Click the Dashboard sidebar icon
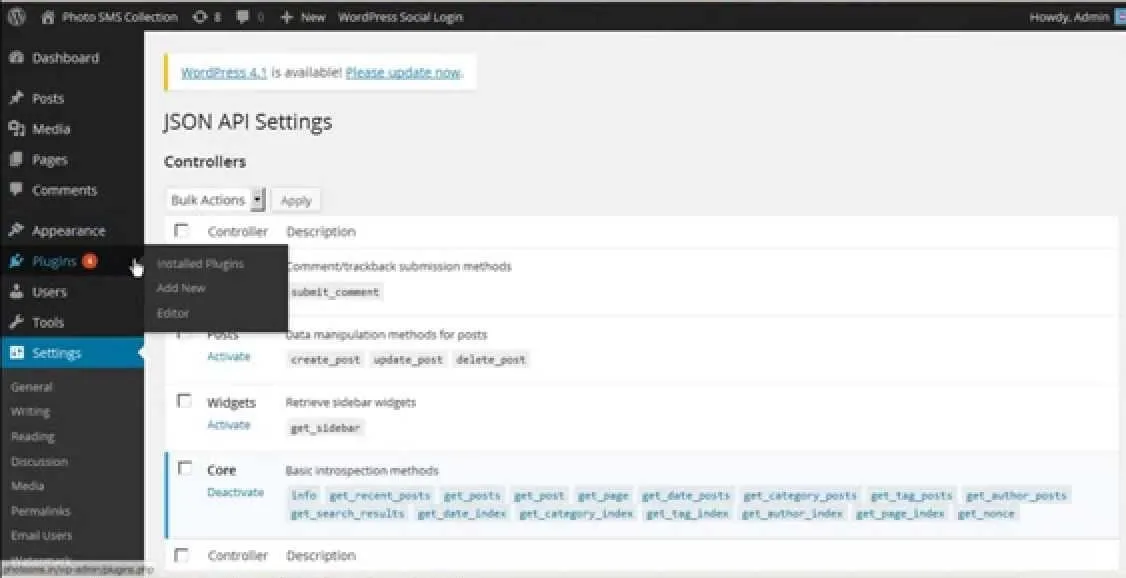 tap(17, 58)
